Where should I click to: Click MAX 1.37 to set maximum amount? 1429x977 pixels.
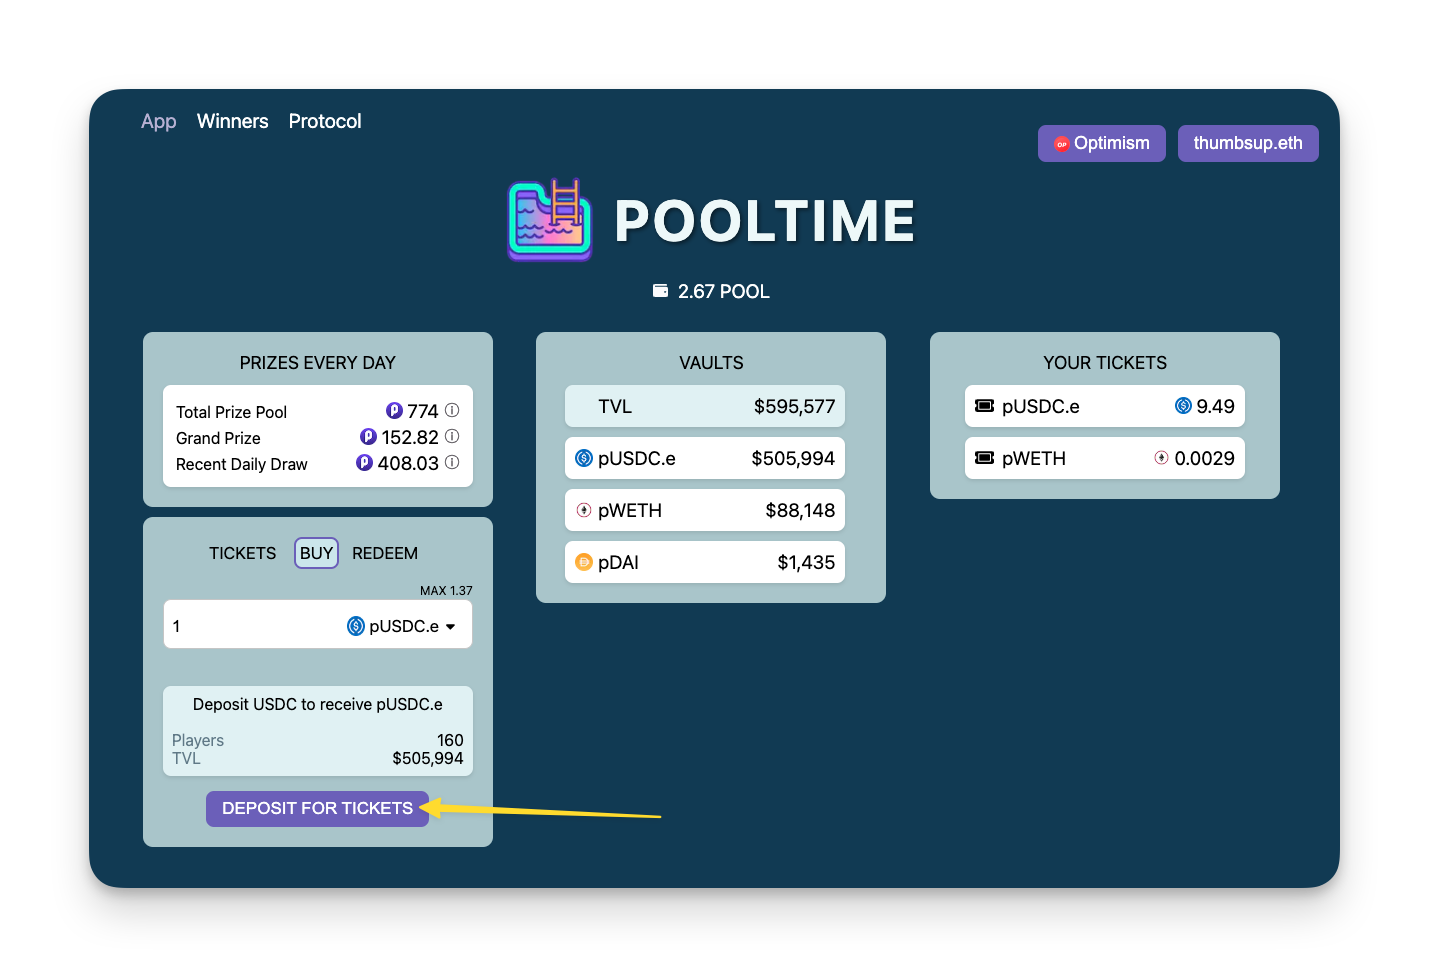(x=446, y=590)
